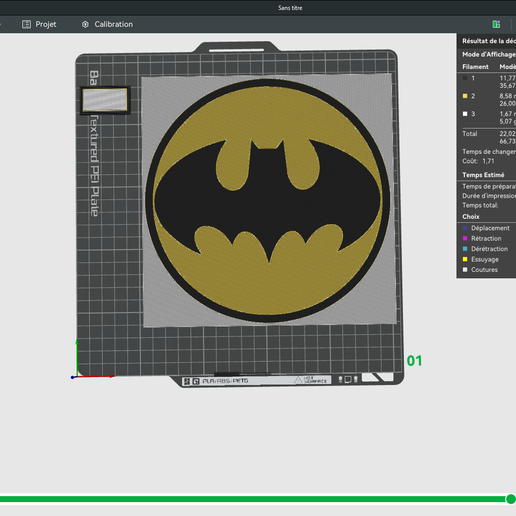Click the Choix heading
Image resolution: width=516 pixels, height=516 pixels.
tap(471, 217)
